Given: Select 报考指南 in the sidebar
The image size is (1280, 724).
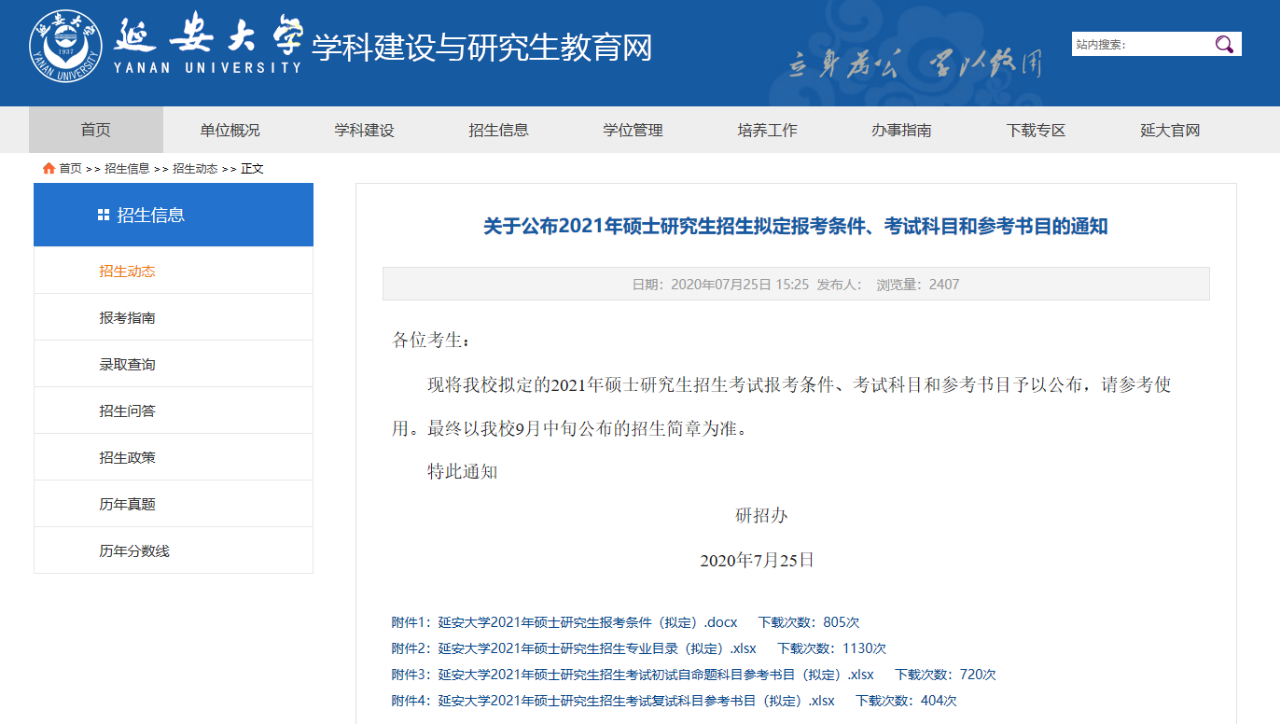Looking at the screenshot, I should [173, 318].
